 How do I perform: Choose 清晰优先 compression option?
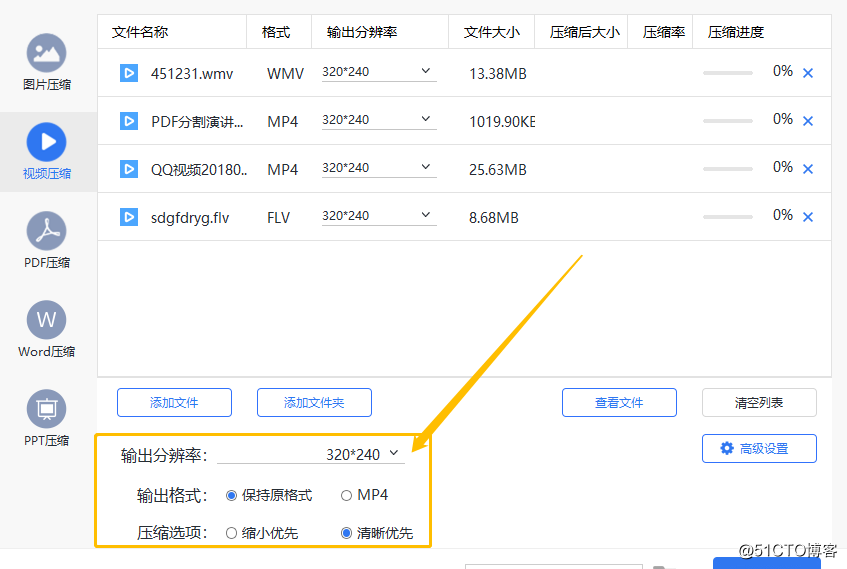[346, 533]
